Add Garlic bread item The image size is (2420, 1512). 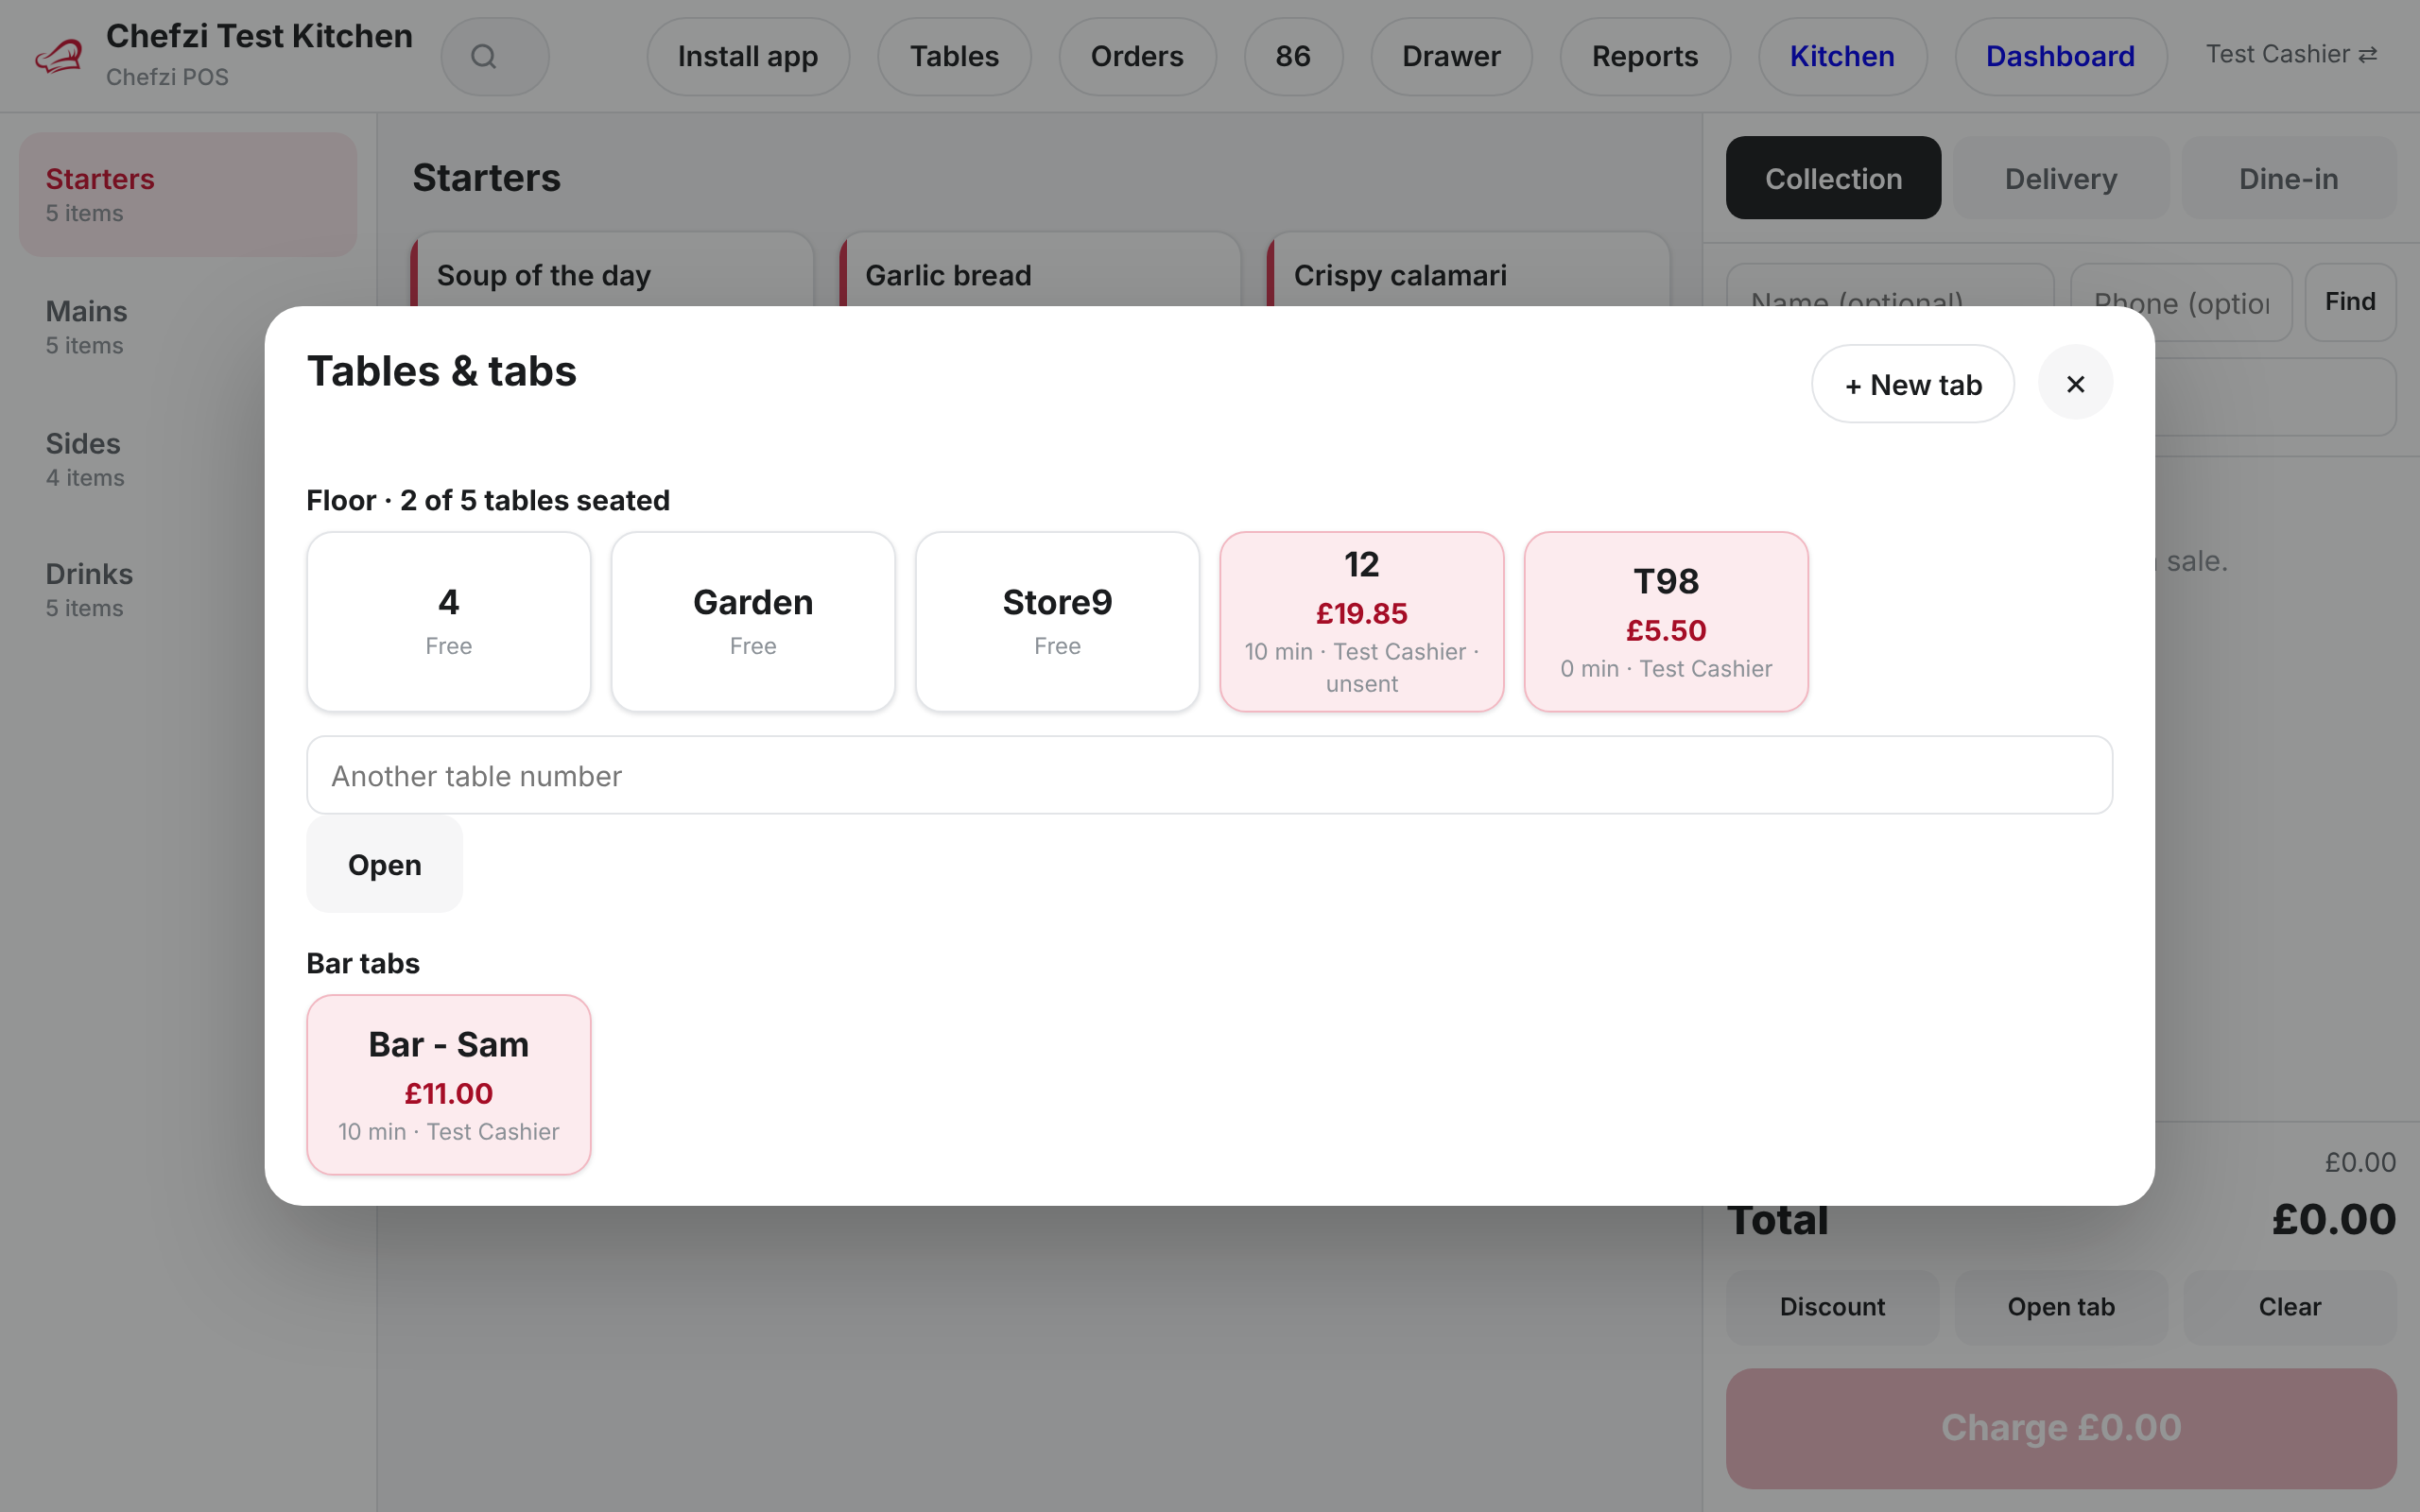[1040, 271]
